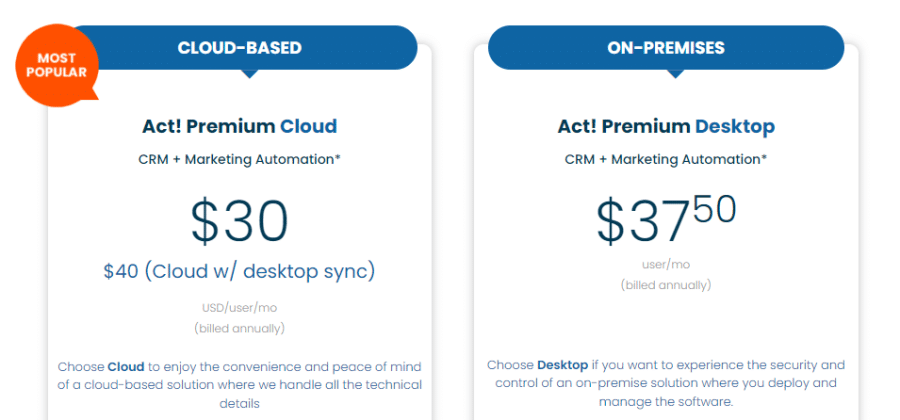Click pointer arrow below Cloud-Based header
This screenshot has width=900, height=420.
click(249, 73)
